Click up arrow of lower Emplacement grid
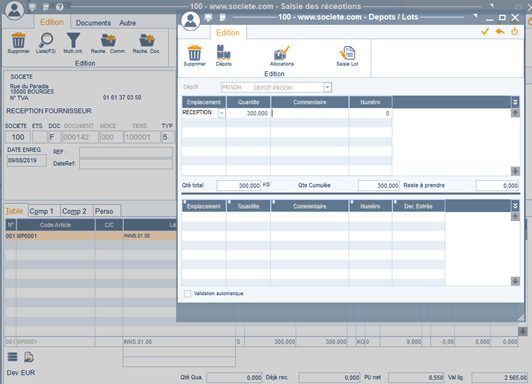 [x=515, y=216]
